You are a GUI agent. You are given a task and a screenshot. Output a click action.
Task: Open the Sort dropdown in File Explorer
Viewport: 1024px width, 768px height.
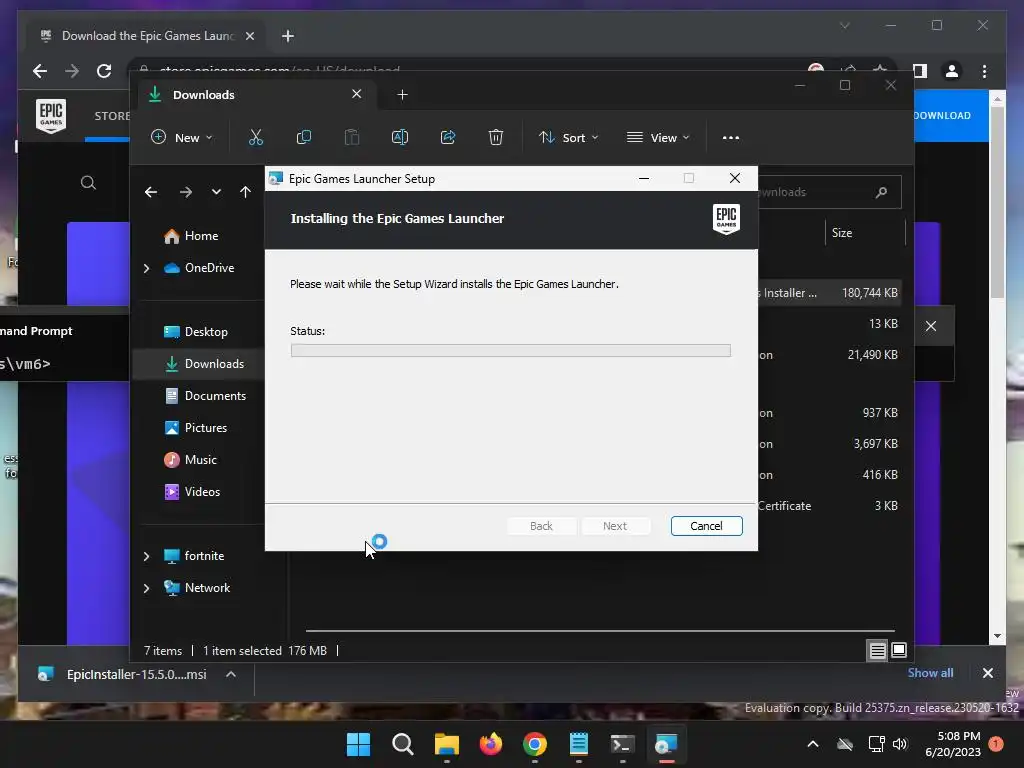point(568,138)
